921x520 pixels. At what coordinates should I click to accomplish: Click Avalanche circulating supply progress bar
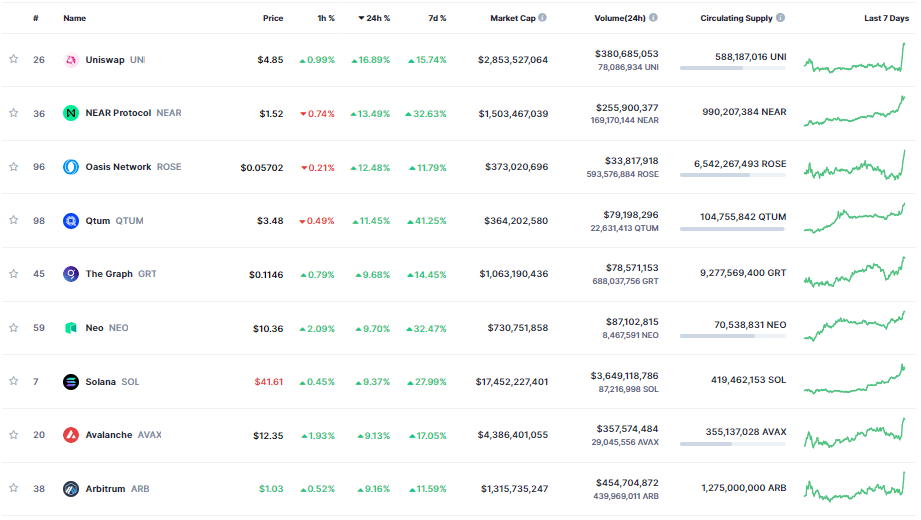tap(733, 444)
